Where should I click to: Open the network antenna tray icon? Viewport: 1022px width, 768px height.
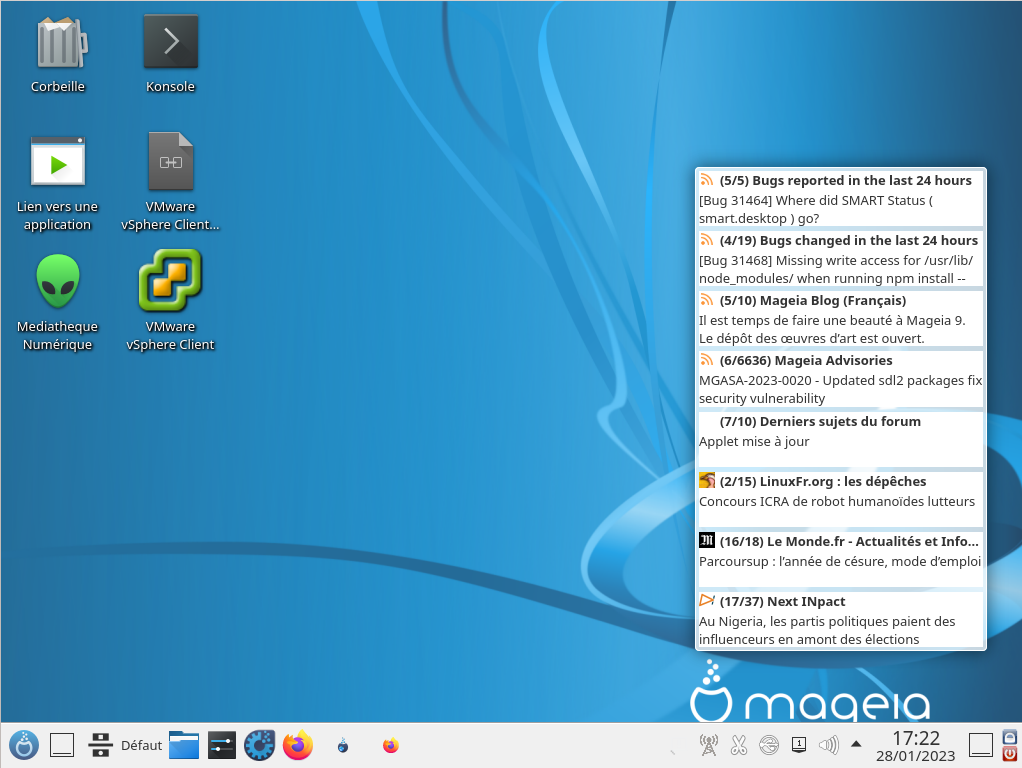click(708, 745)
